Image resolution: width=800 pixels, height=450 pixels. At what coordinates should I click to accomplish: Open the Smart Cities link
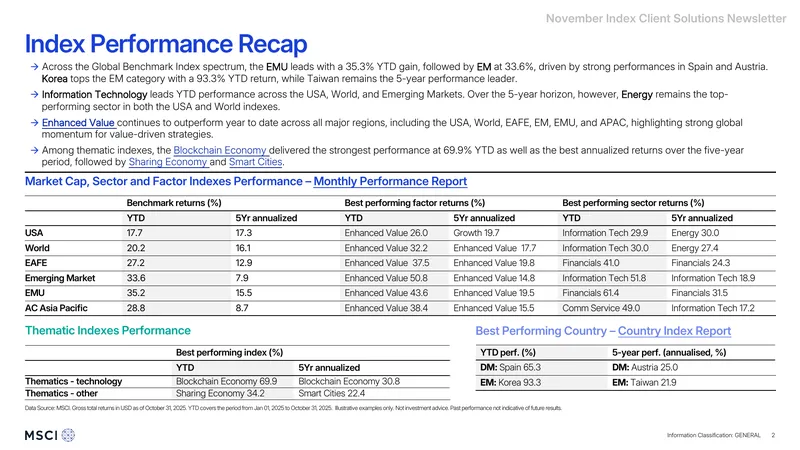[256, 162]
